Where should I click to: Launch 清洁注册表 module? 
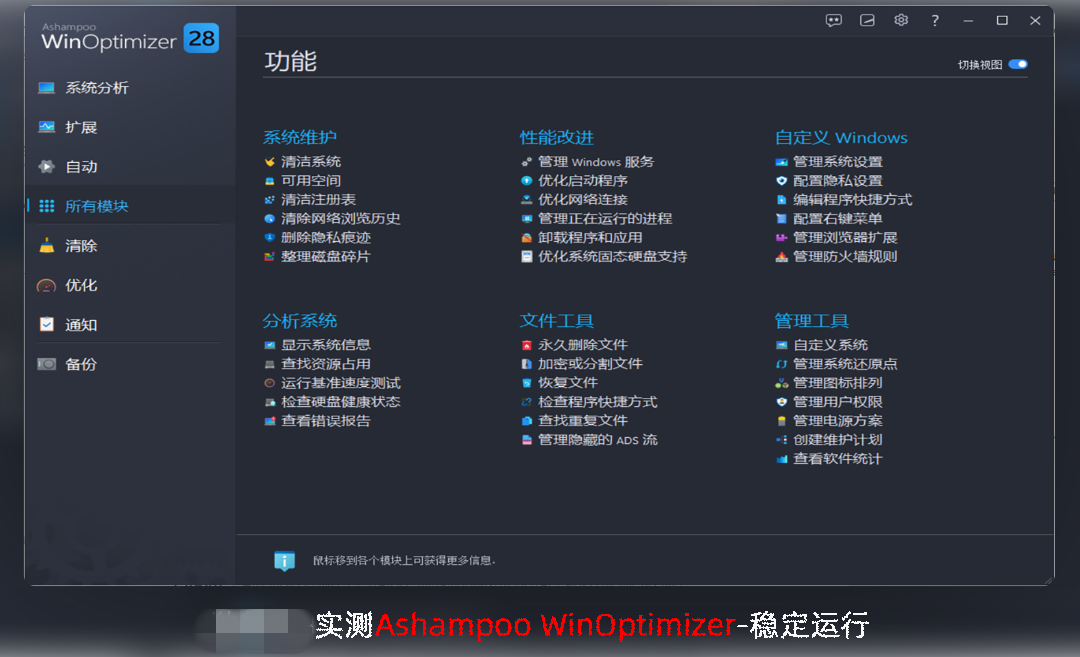pos(318,200)
